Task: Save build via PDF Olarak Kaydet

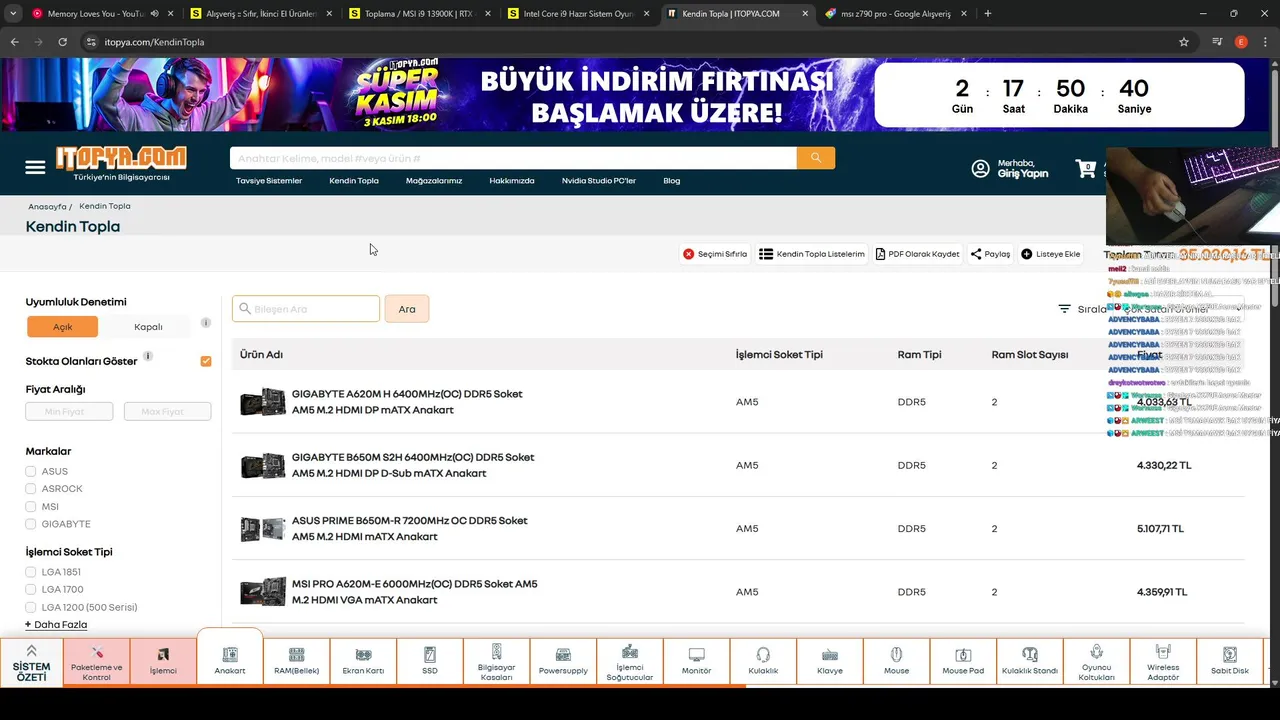Action: pos(918,254)
